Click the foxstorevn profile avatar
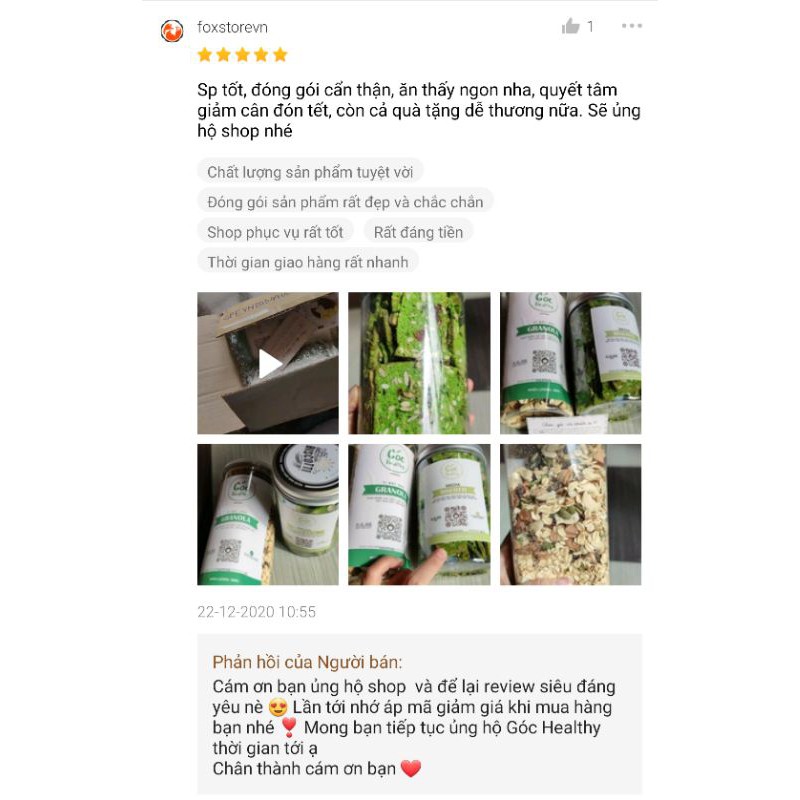Image resolution: width=800 pixels, height=800 pixels. pos(172,31)
